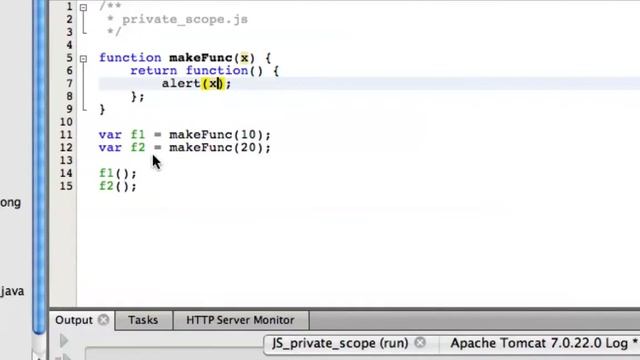Screen dimensions: 640x360
Task: Switch to the Output tab
Action: 74,320
